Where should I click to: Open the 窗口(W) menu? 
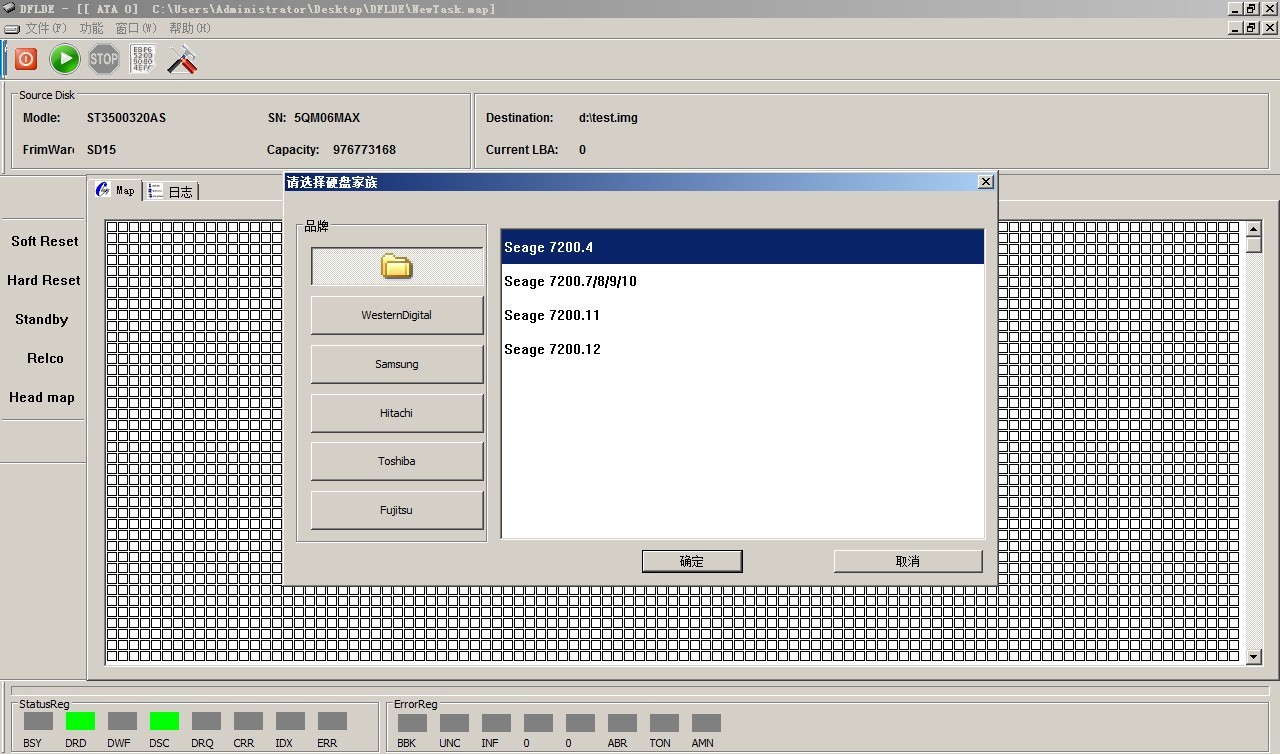[x=135, y=28]
